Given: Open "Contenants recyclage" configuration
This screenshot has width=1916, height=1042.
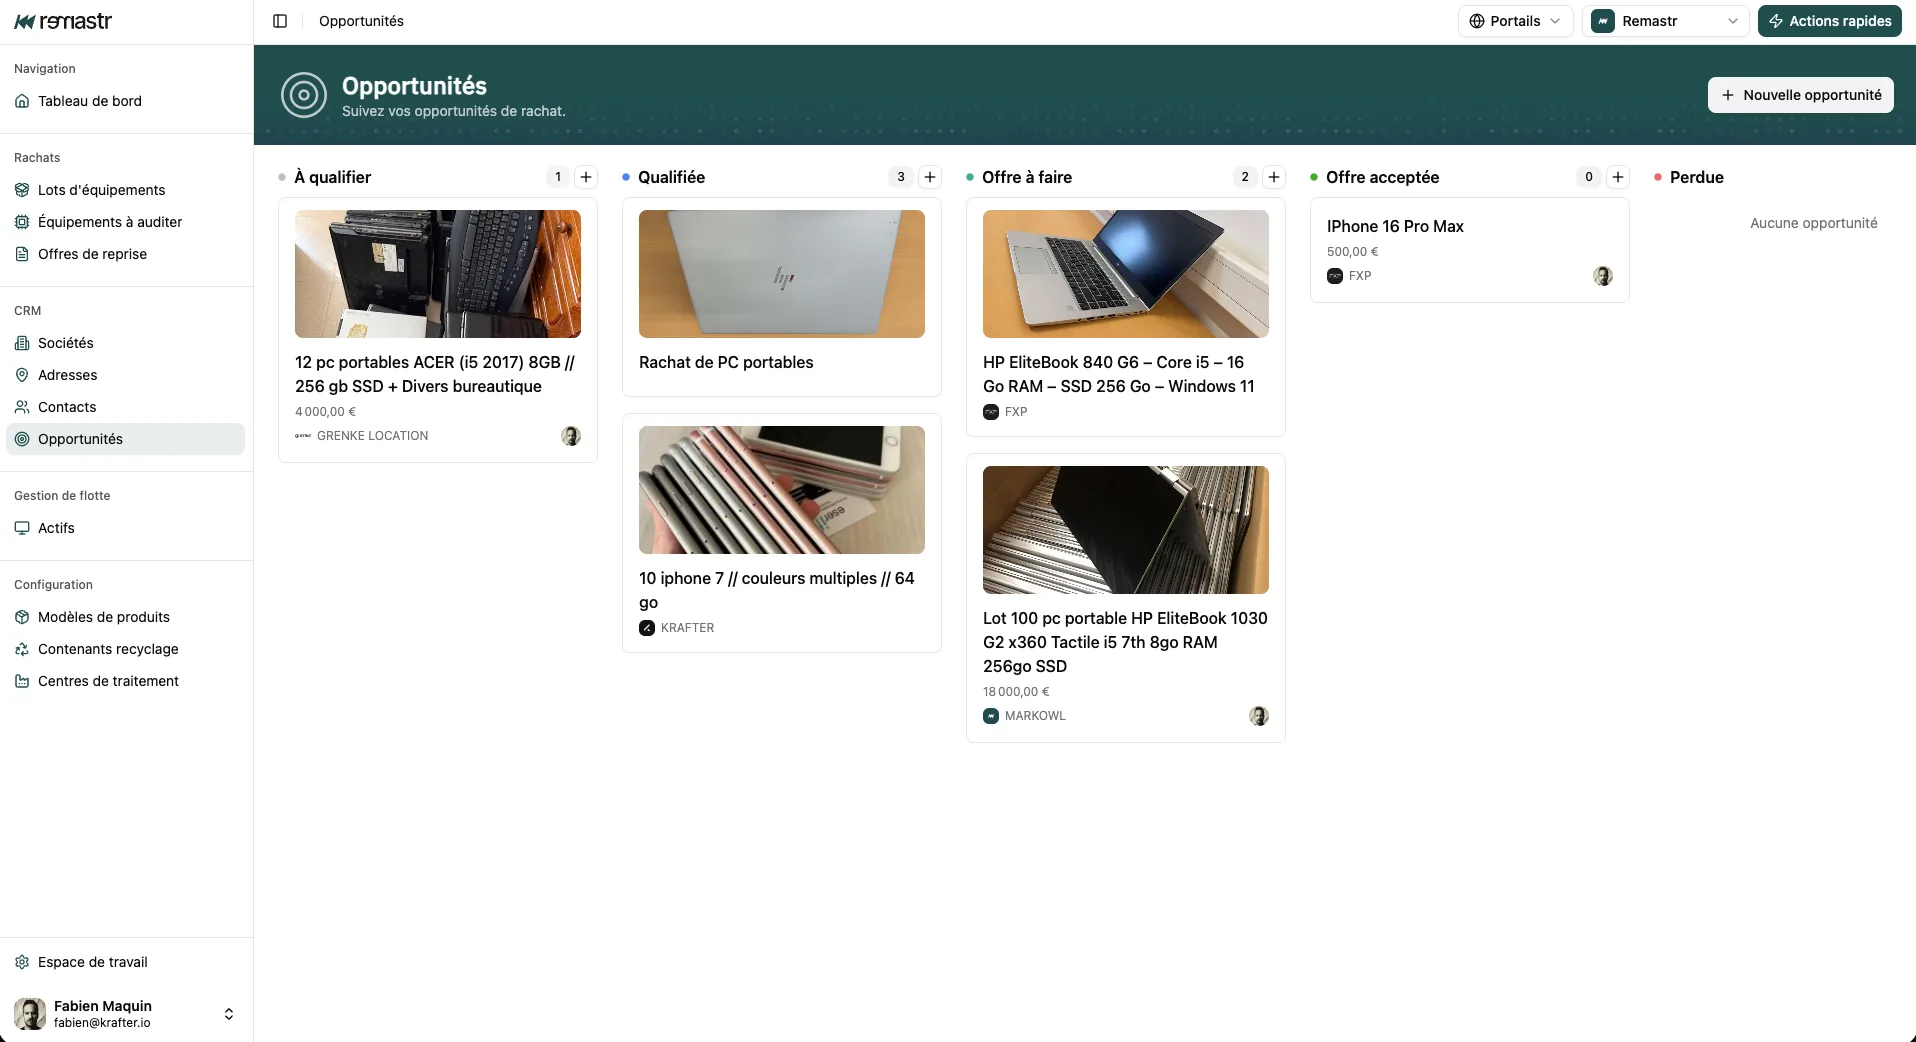Looking at the screenshot, I should [x=107, y=649].
